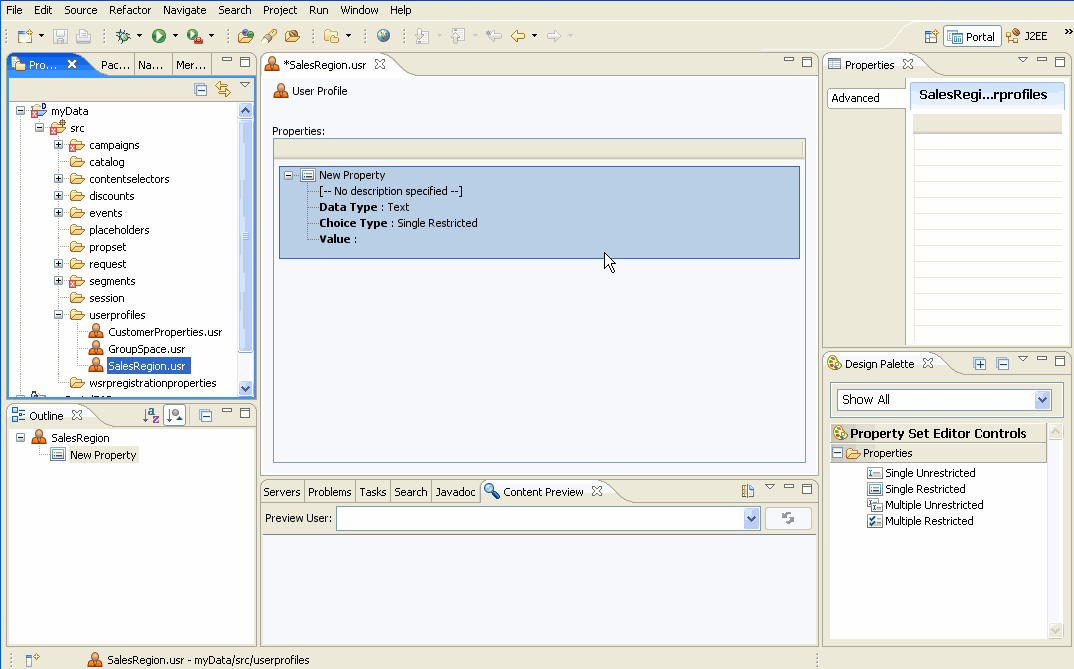Select Single Unrestricted palette control
Image resolution: width=1074 pixels, height=669 pixels.
921,473
